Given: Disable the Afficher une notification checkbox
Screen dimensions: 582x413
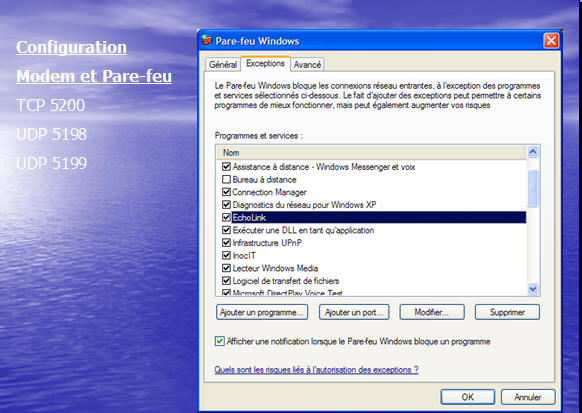Looking at the screenshot, I should tap(220, 341).
